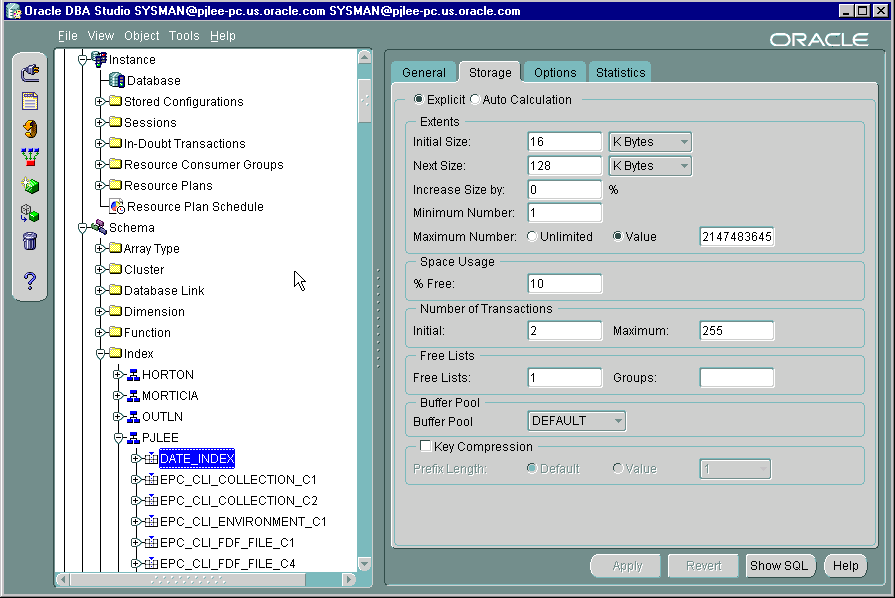Click the % Free input field
The height and width of the screenshot is (598, 895).
pyautogui.click(x=565, y=285)
